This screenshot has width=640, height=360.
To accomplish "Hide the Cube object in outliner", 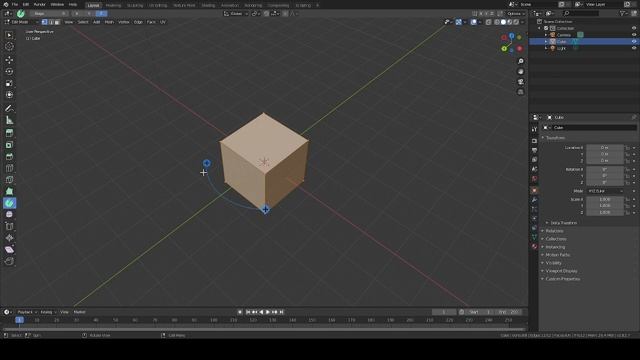I will [634, 41].
